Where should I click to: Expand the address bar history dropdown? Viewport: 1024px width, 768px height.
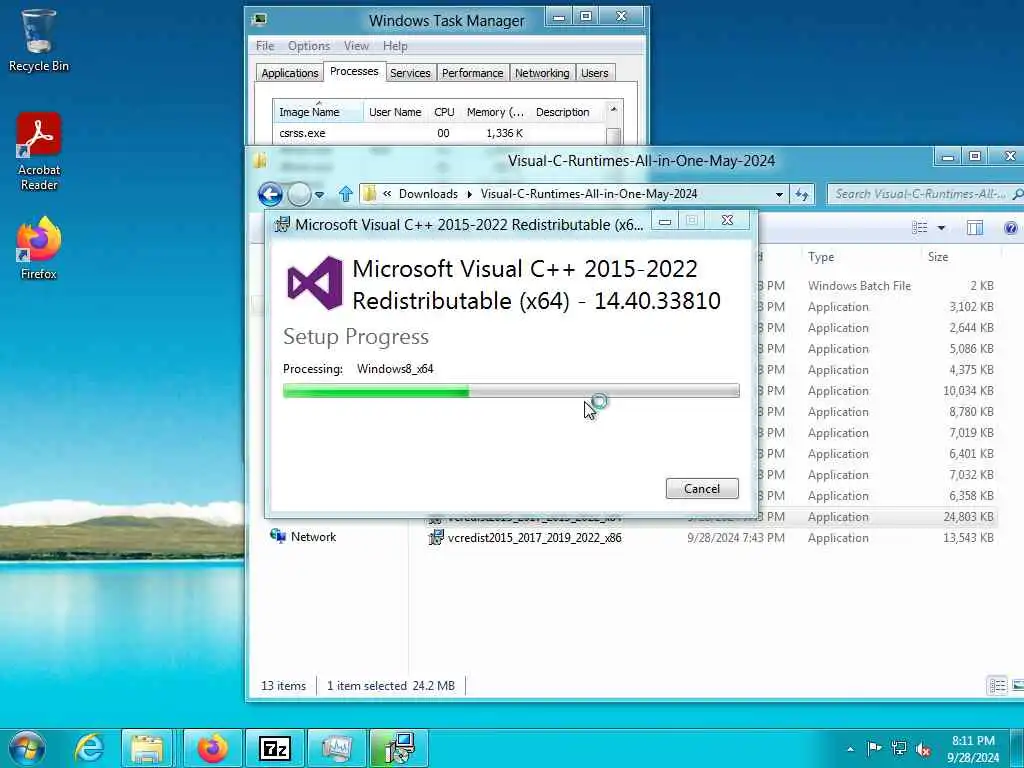point(779,195)
